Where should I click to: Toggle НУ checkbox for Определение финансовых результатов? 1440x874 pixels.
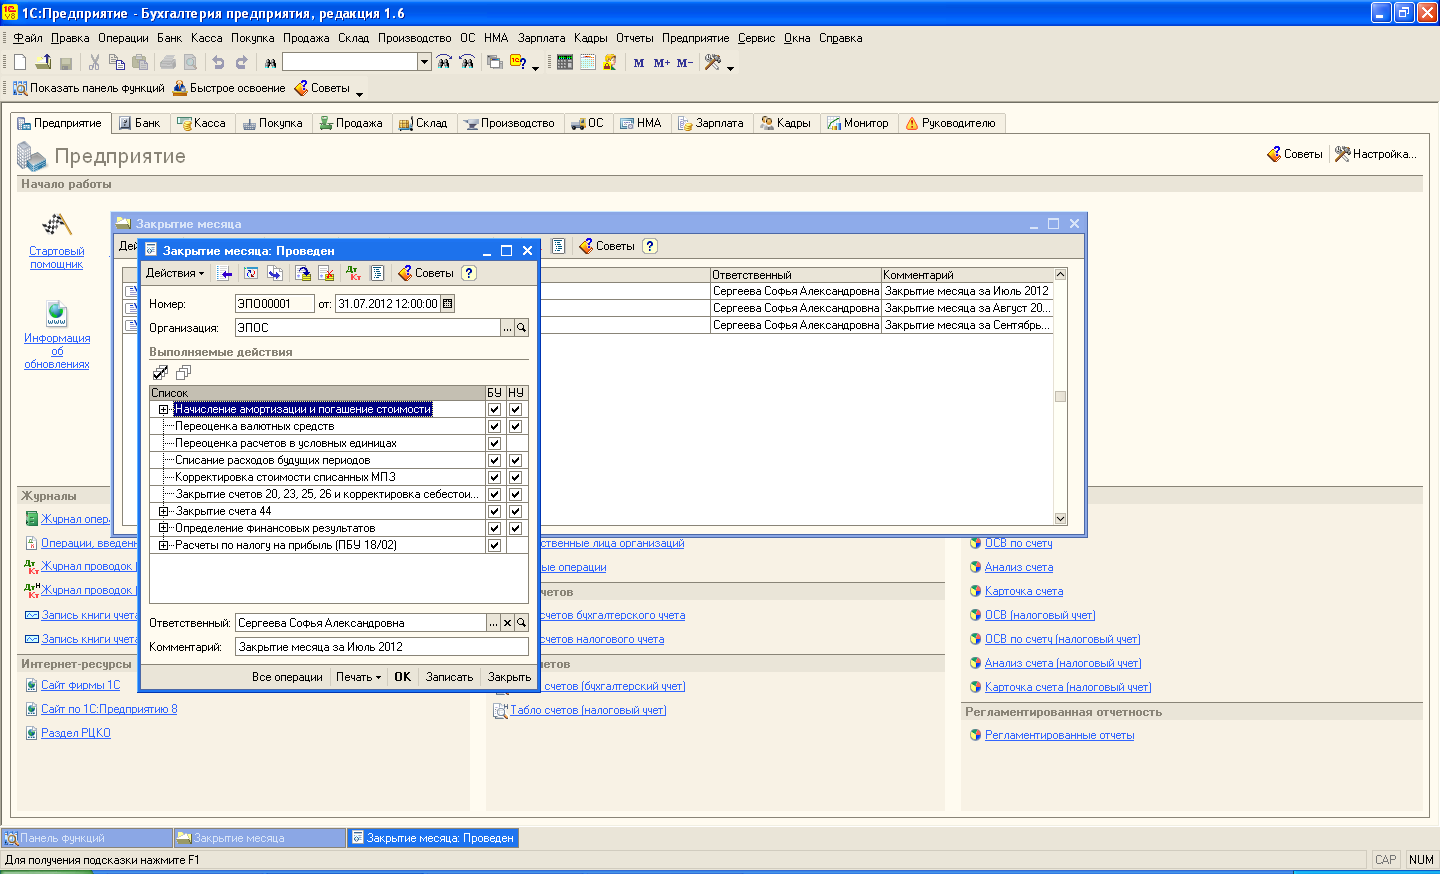pyautogui.click(x=515, y=529)
